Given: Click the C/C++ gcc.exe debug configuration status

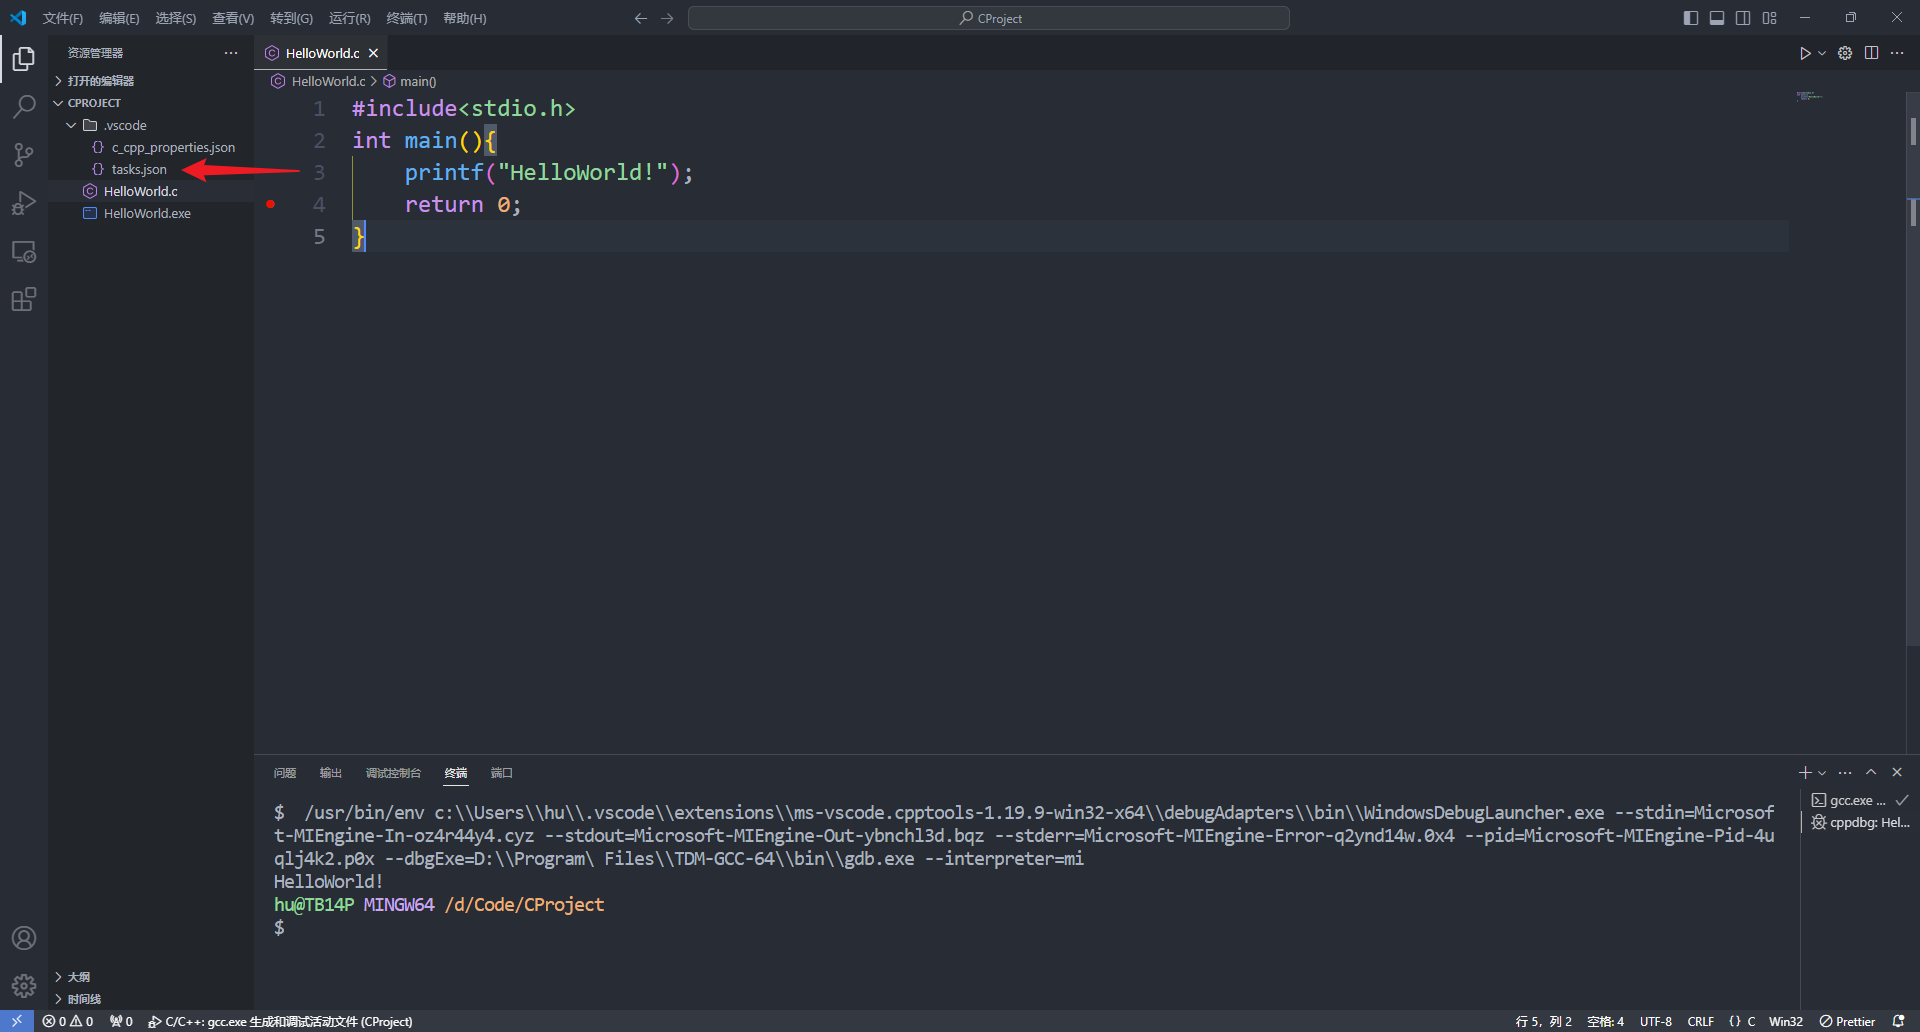Looking at the screenshot, I should pyautogui.click(x=281, y=1021).
